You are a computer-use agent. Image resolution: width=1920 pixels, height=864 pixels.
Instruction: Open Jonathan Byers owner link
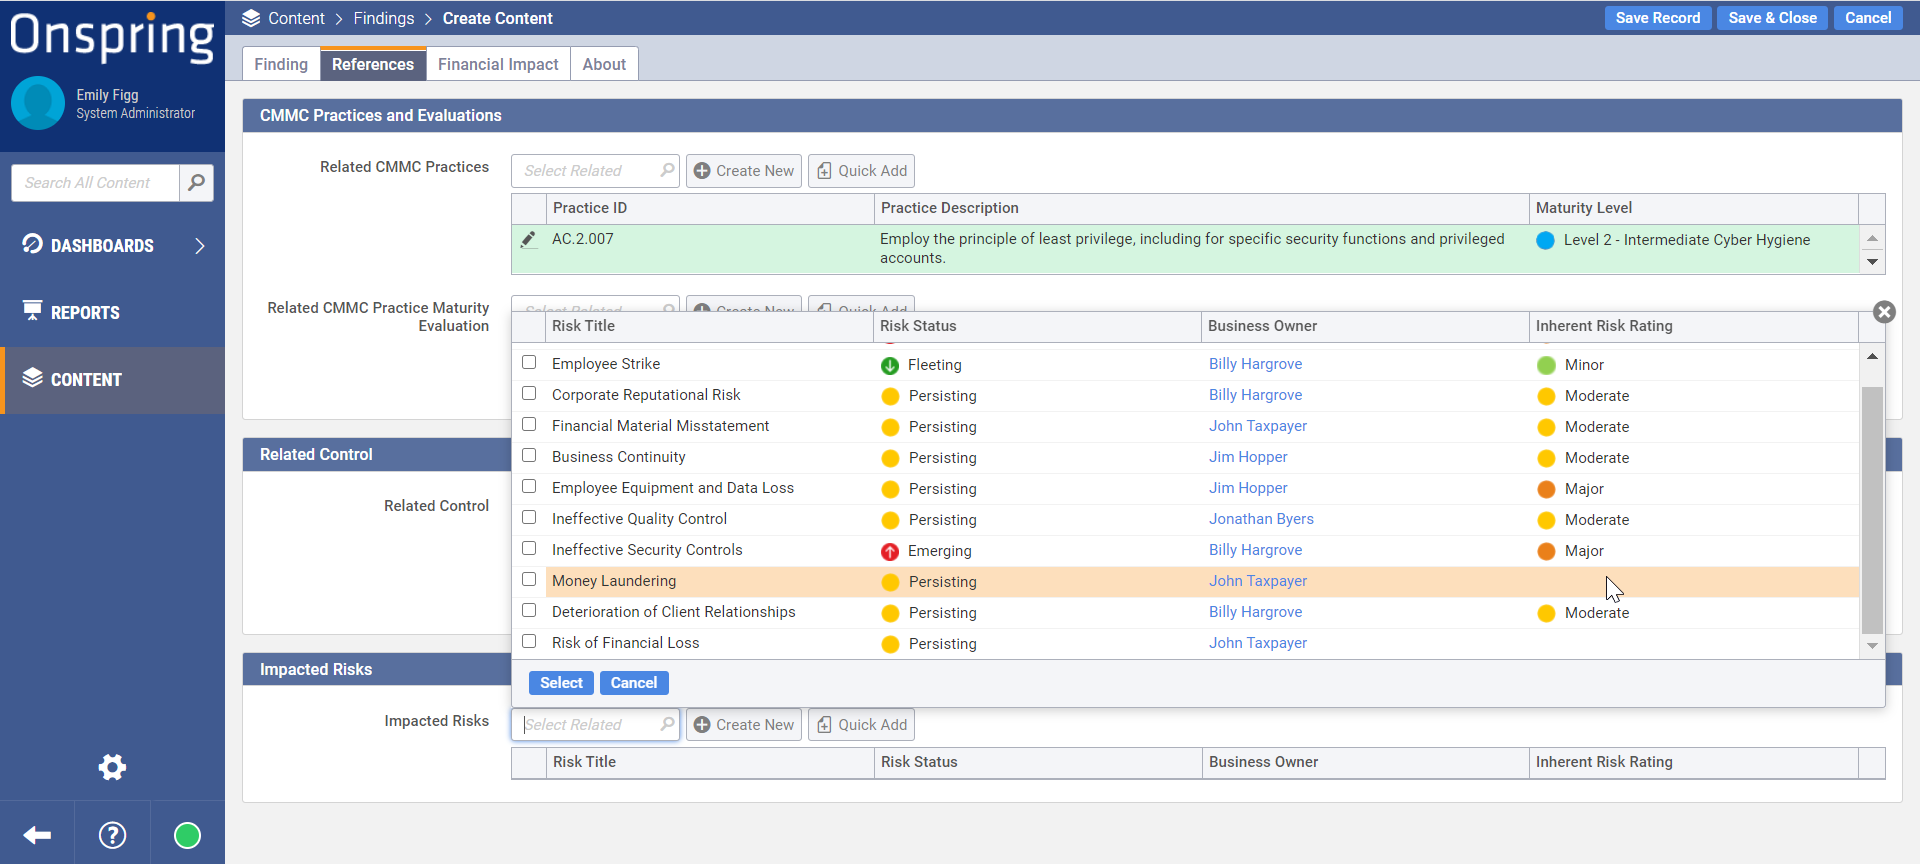(1261, 519)
